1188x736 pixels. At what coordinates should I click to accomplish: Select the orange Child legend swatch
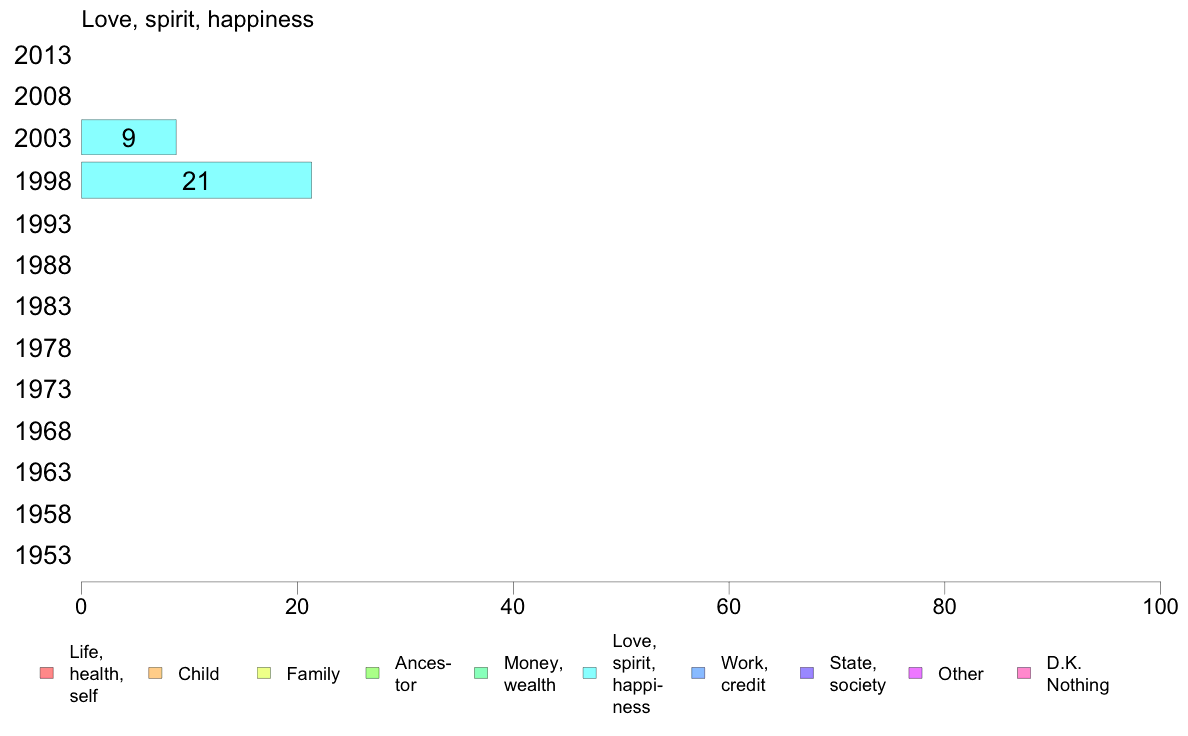pos(155,673)
